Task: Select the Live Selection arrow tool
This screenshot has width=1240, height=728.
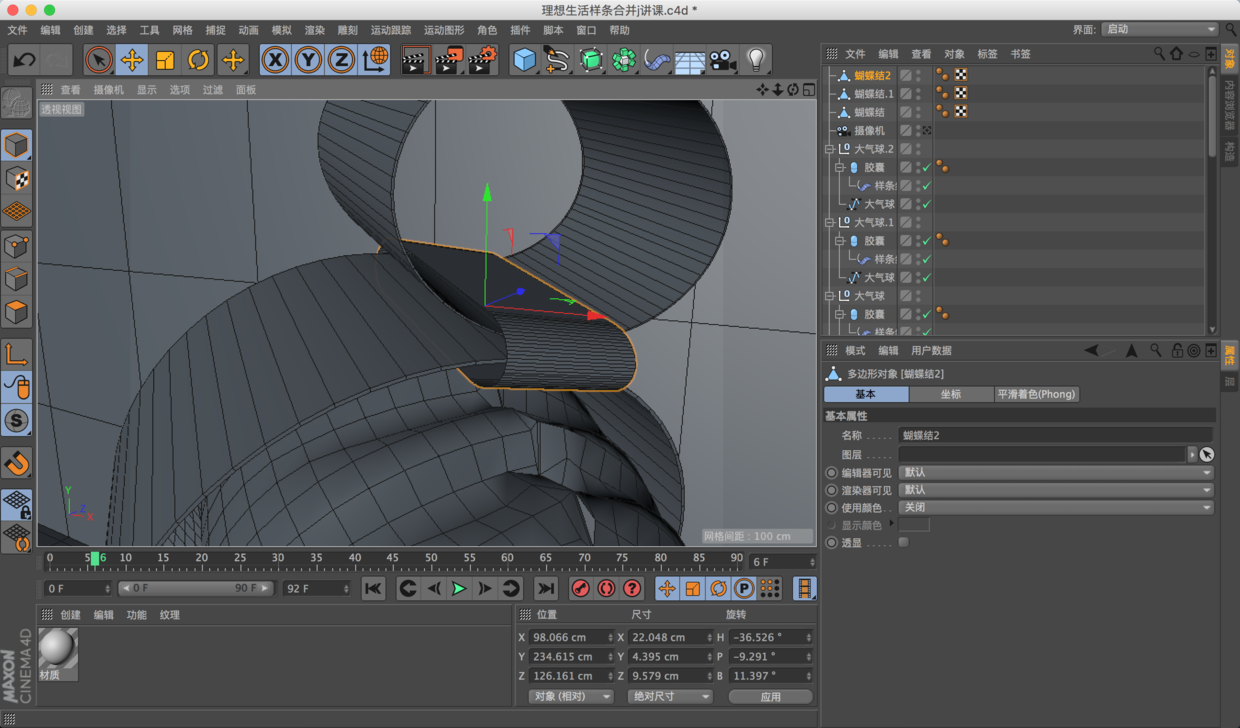Action: (x=98, y=61)
